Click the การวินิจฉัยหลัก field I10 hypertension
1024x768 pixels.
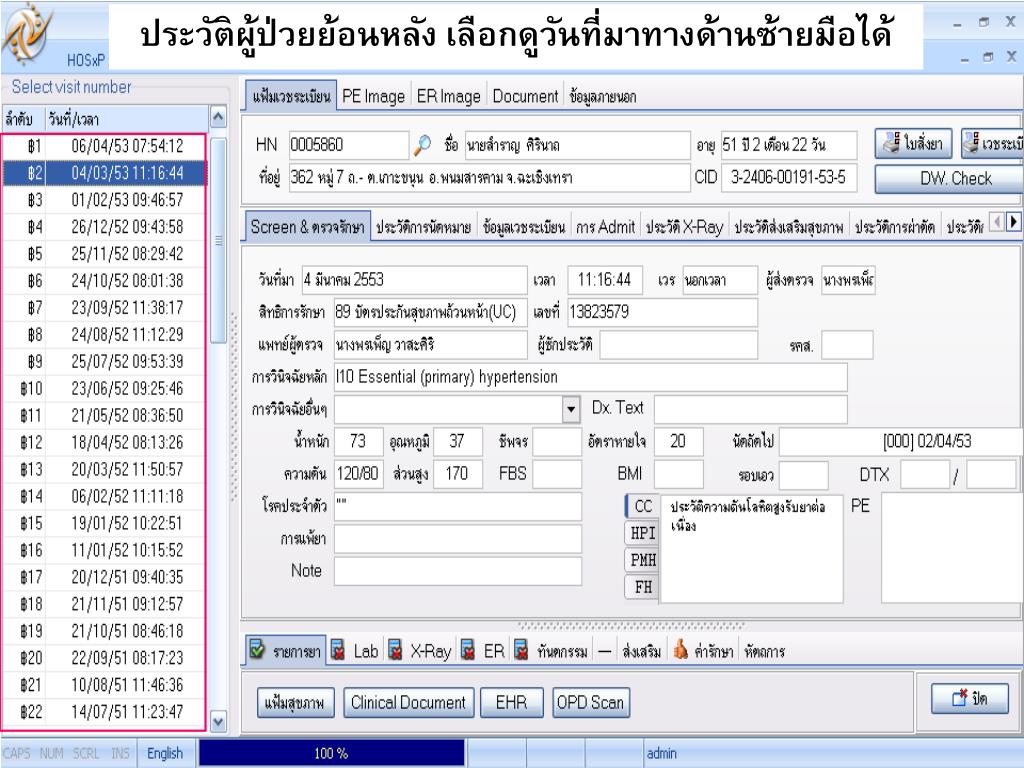(590, 377)
